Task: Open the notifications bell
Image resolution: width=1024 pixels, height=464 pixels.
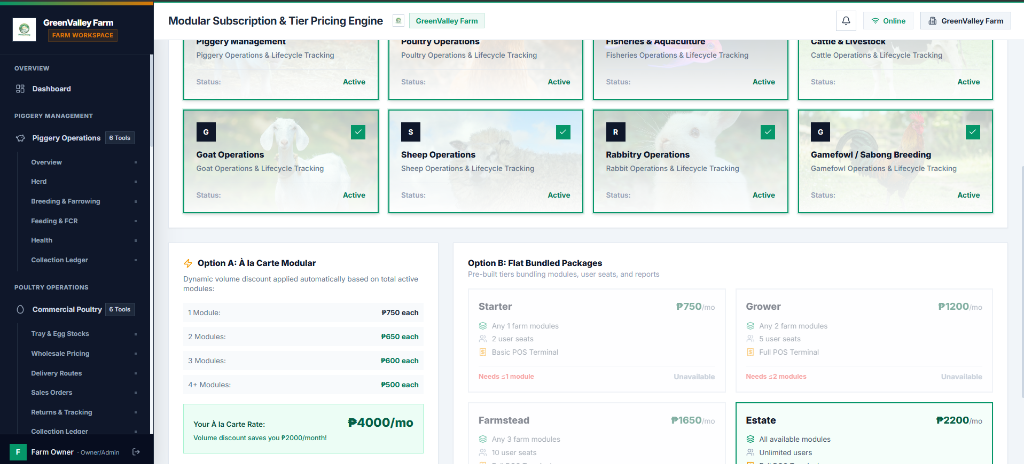Action: tap(846, 21)
